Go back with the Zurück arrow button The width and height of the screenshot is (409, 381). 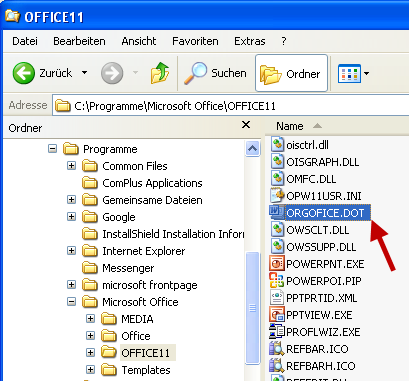coord(24,73)
